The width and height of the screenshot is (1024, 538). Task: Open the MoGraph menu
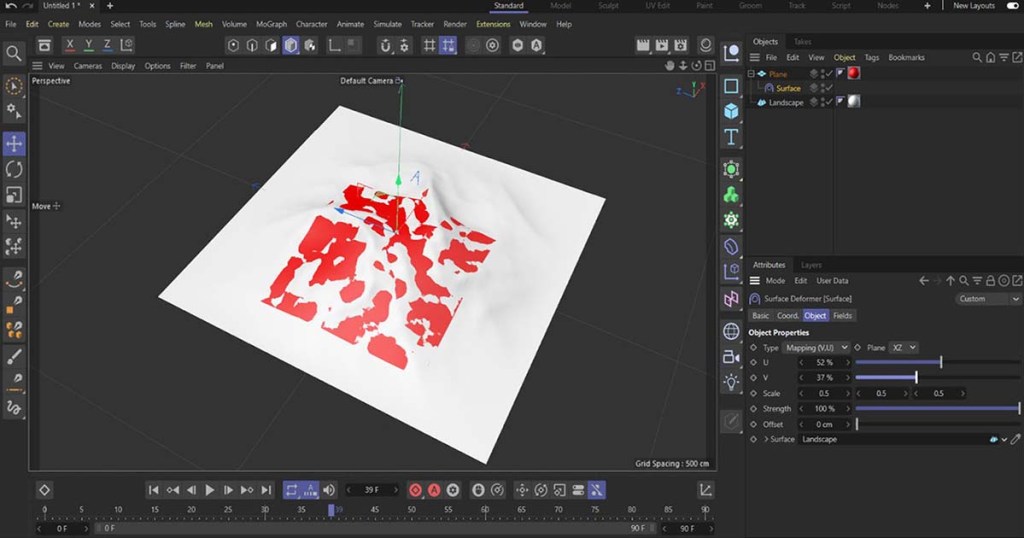pyautogui.click(x=270, y=24)
